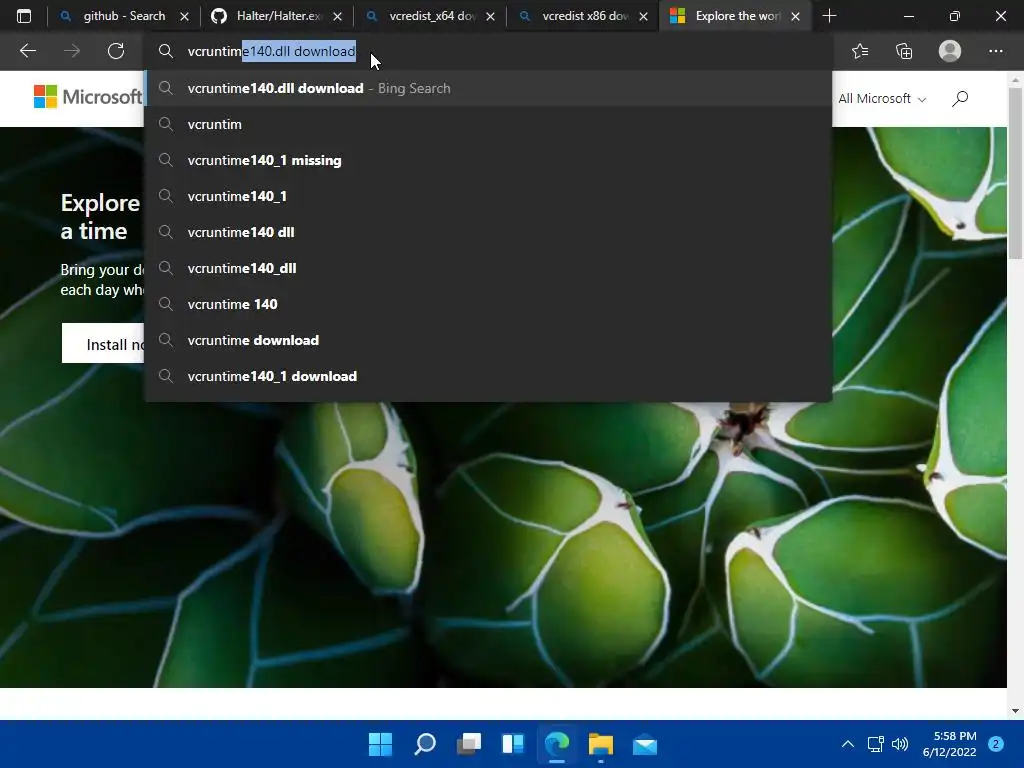This screenshot has width=1024, height=768.
Task: Open the Widgets taskbar icon
Action: (513, 744)
